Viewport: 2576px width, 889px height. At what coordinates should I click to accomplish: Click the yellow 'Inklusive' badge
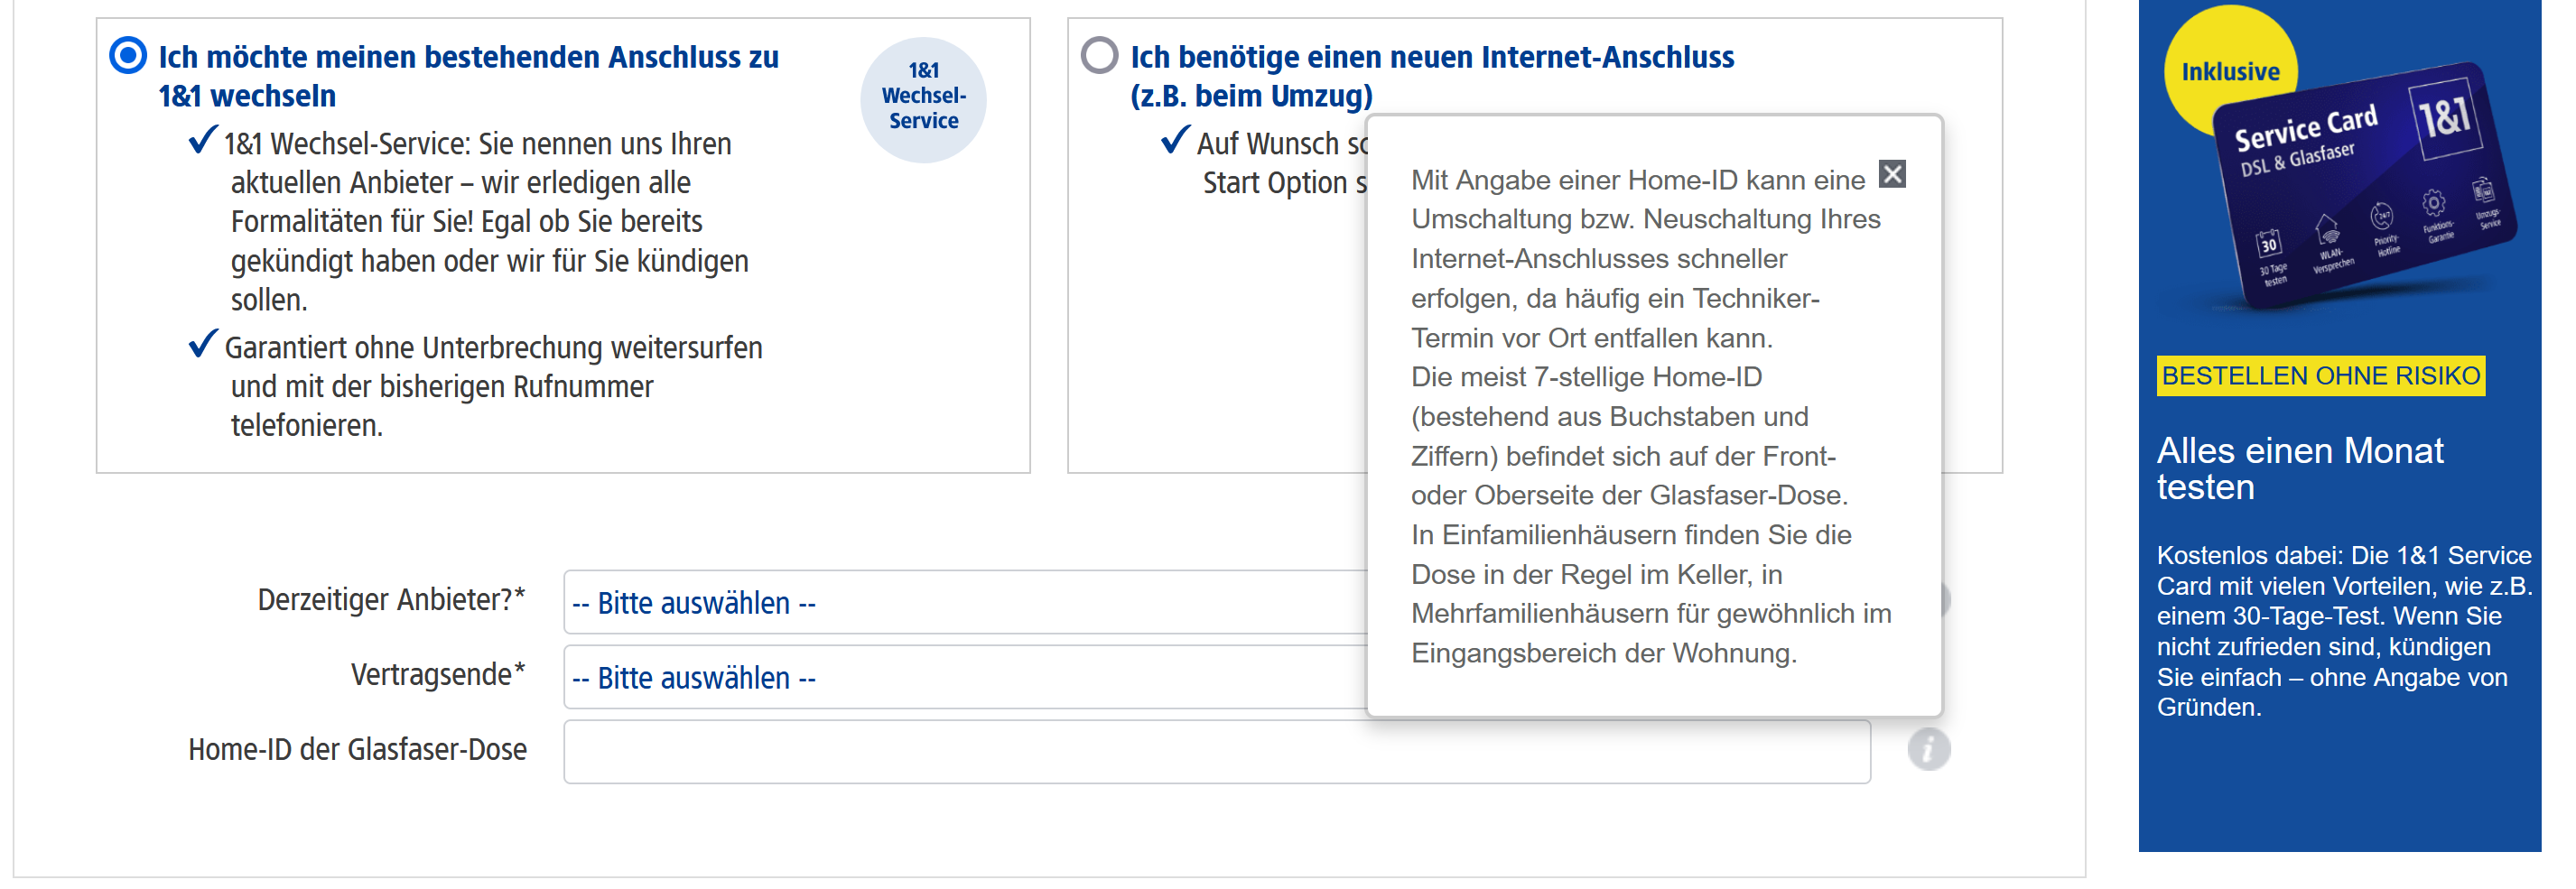pos(2230,72)
